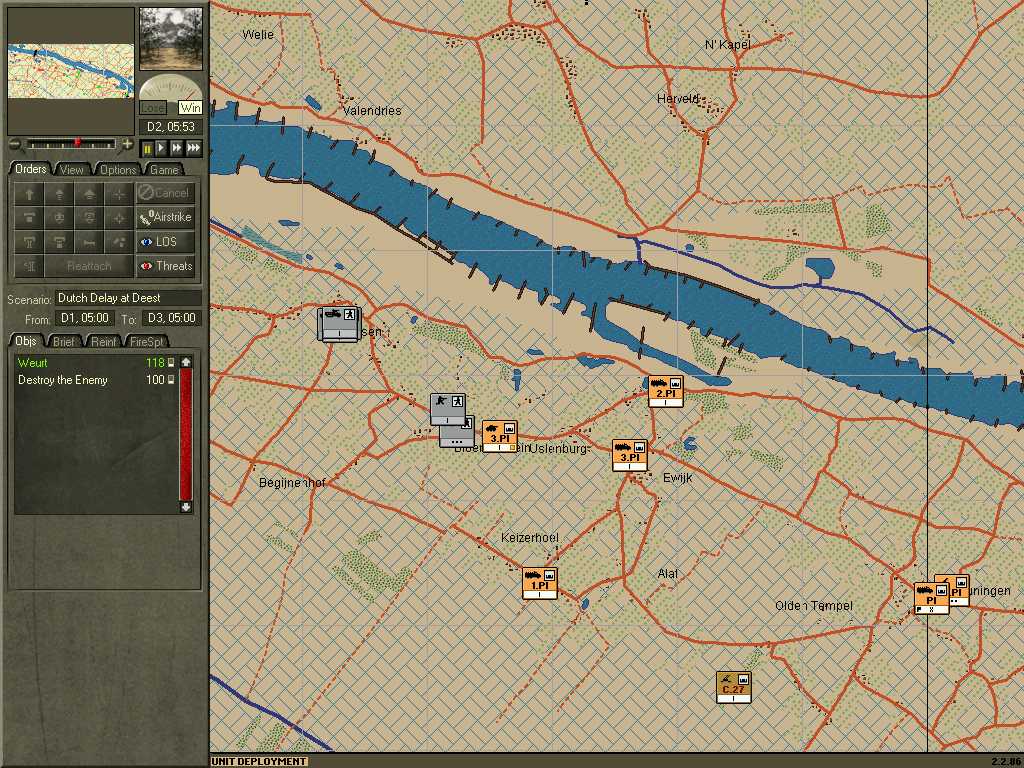1024x768 pixels.
Task: Click the UNIT DEPLOYMENT status bar text
Action: 259,761
